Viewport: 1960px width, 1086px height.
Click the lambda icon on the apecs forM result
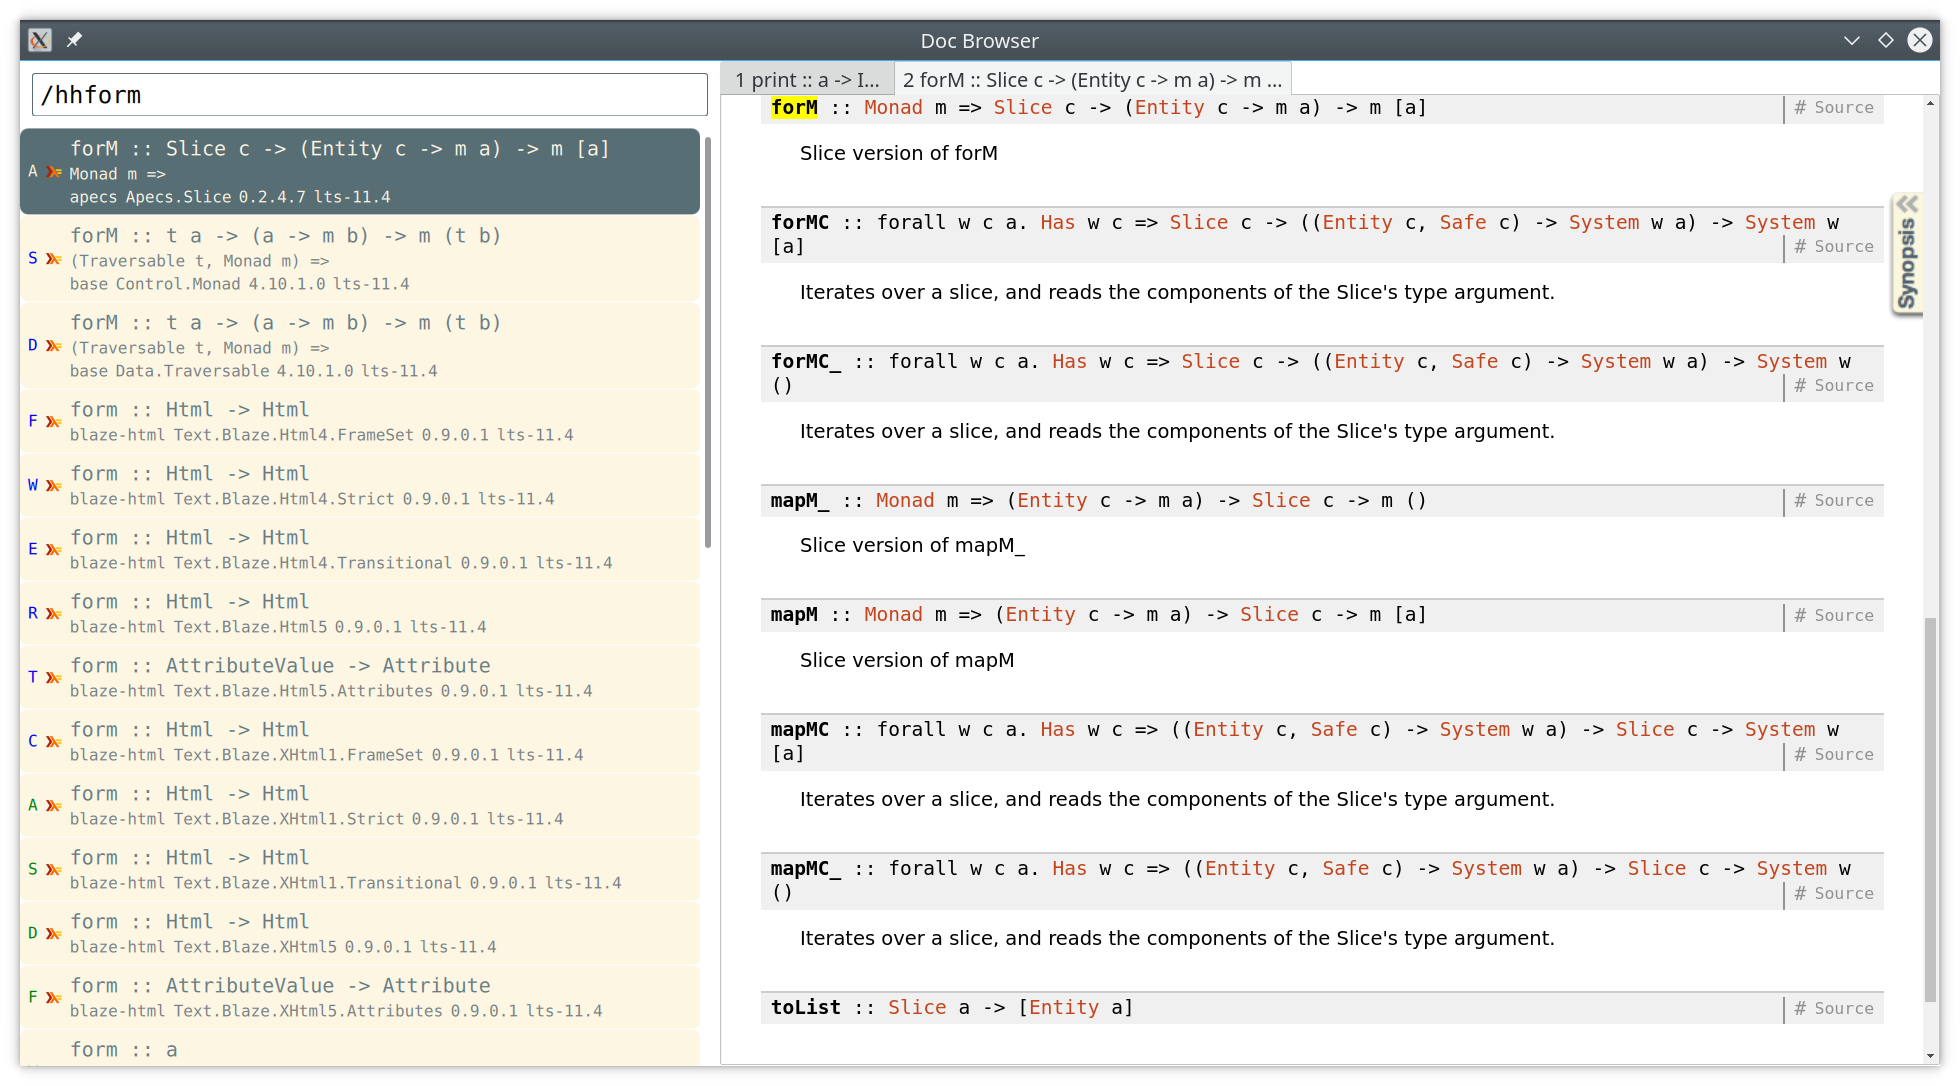point(54,172)
